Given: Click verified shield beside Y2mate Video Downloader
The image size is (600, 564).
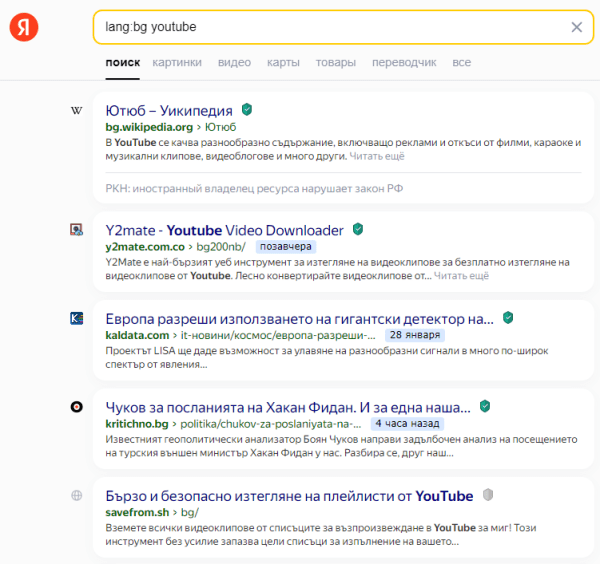Looking at the screenshot, I should [x=358, y=229].
